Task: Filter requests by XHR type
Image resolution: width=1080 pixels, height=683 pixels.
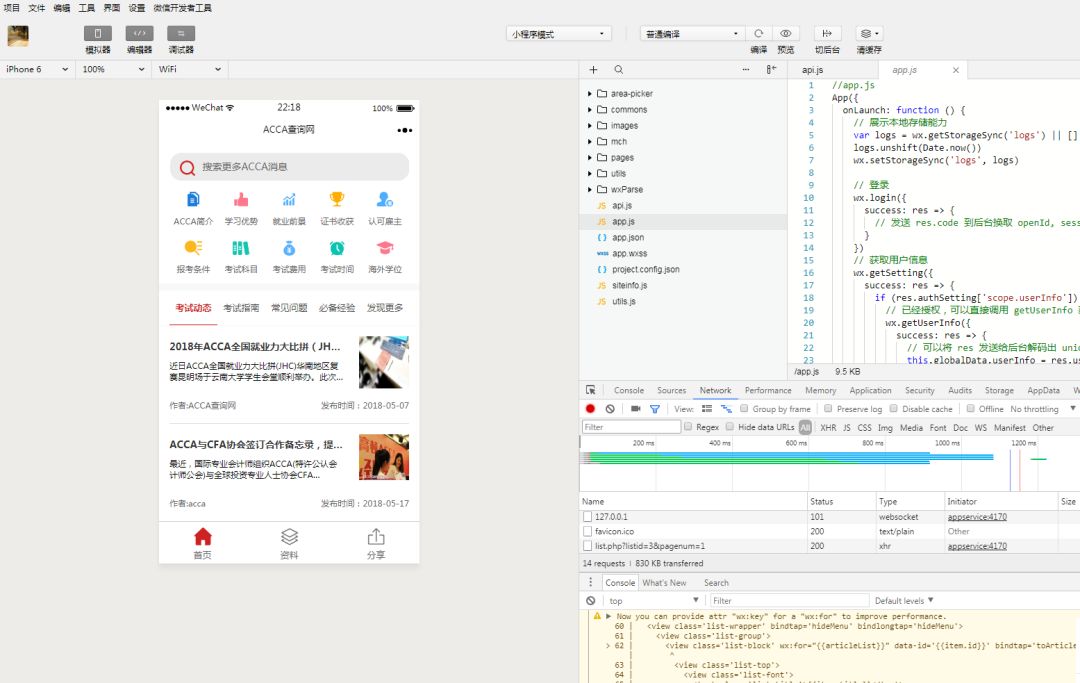Action: (x=828, y=428)
